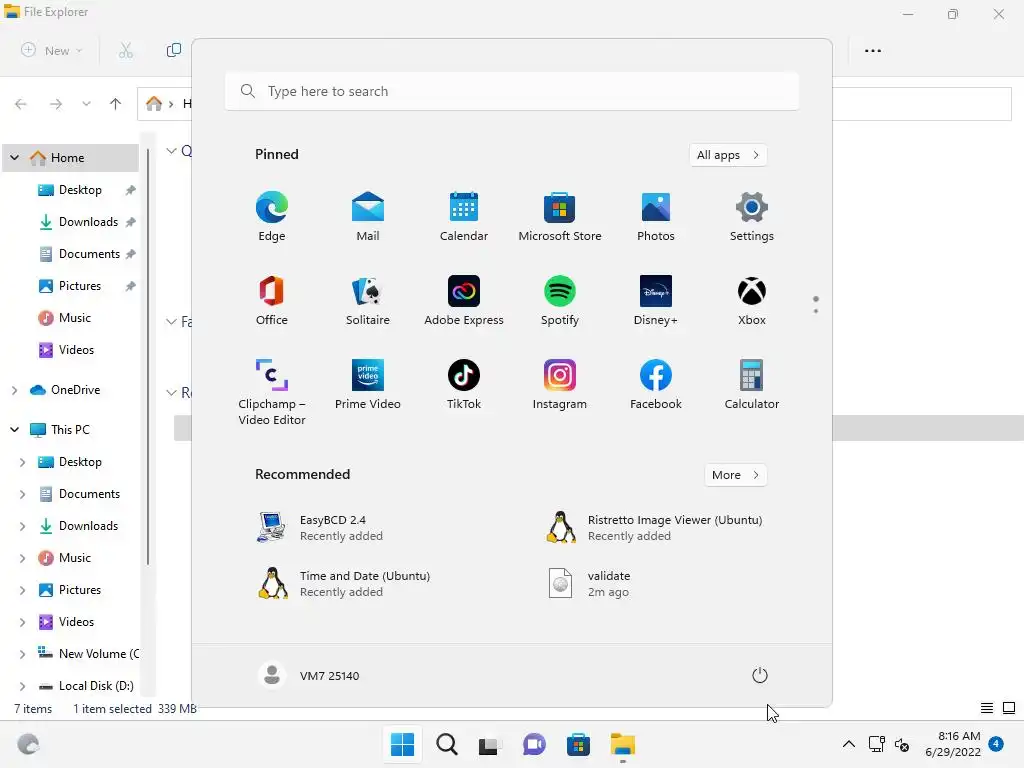Viewport: 1024px width, 768px height.
Task: Expand Documents under This PC
Action: [x=22, y=494]
